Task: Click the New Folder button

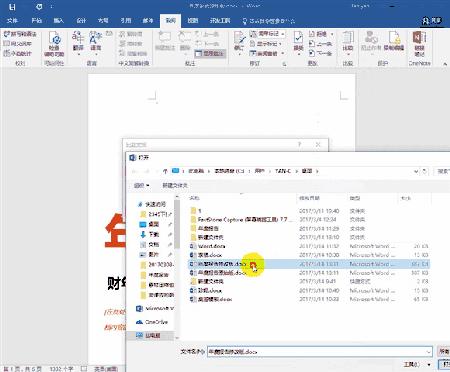Action: [175, 185]
